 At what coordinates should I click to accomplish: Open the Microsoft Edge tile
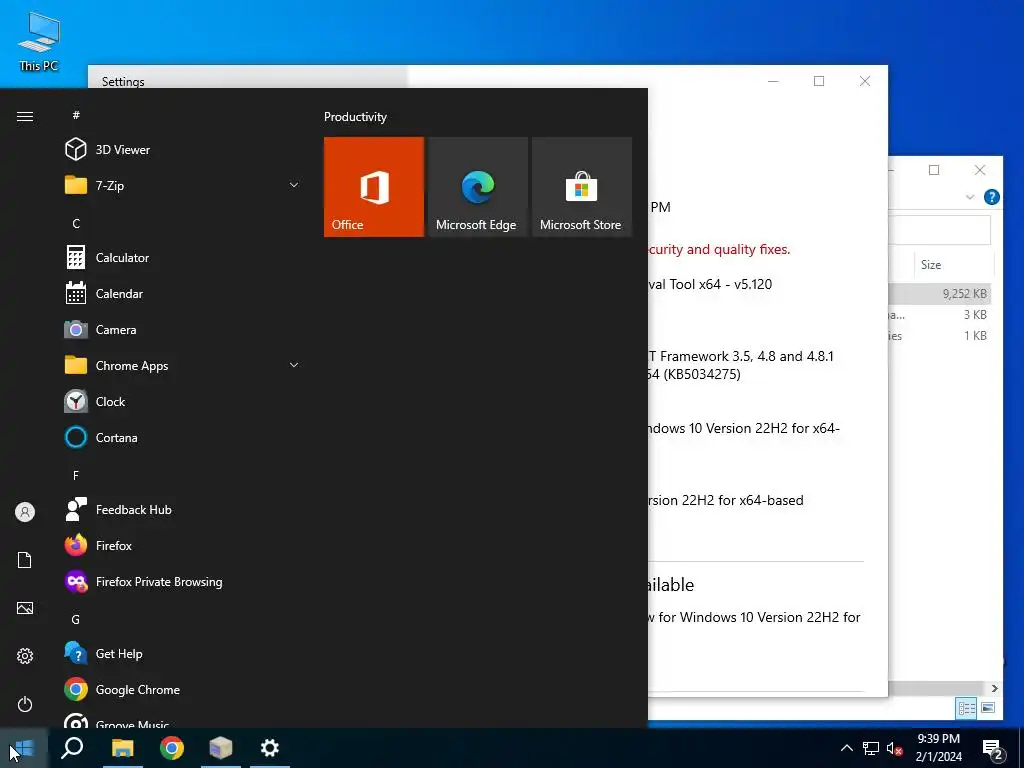(477, 187)
